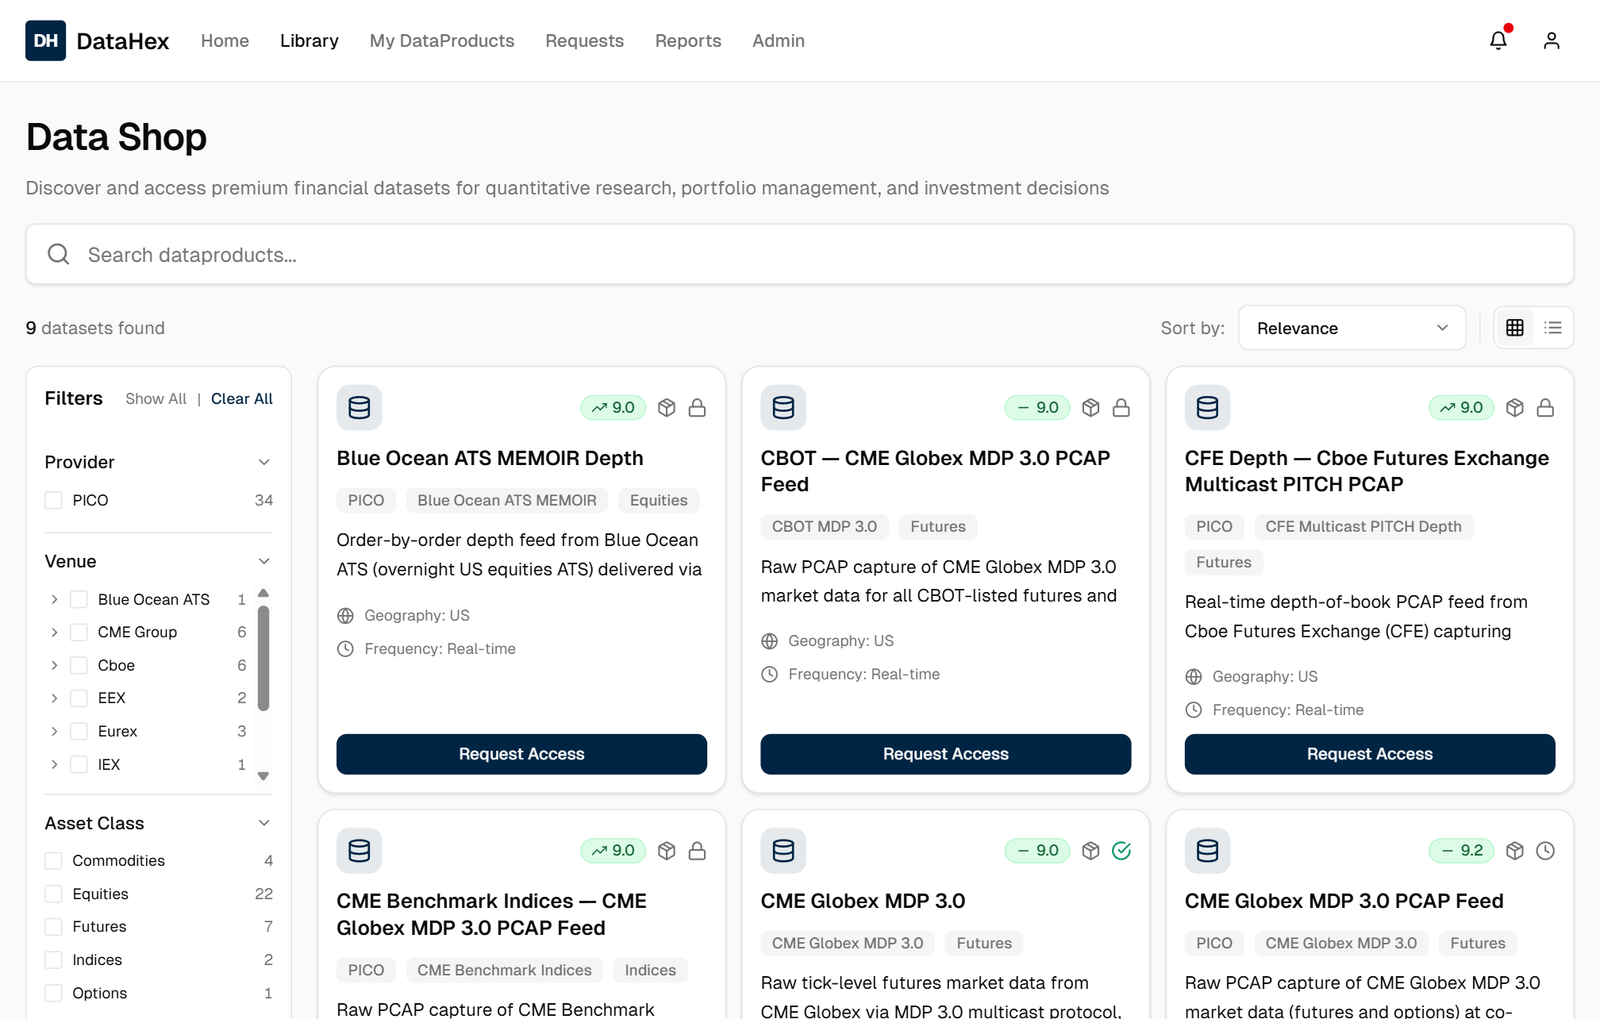This screenshot has height=1019, width=1600.
Task: Click lock icon on Blue Ocean ATS card
Action: [x=697, y=408]
